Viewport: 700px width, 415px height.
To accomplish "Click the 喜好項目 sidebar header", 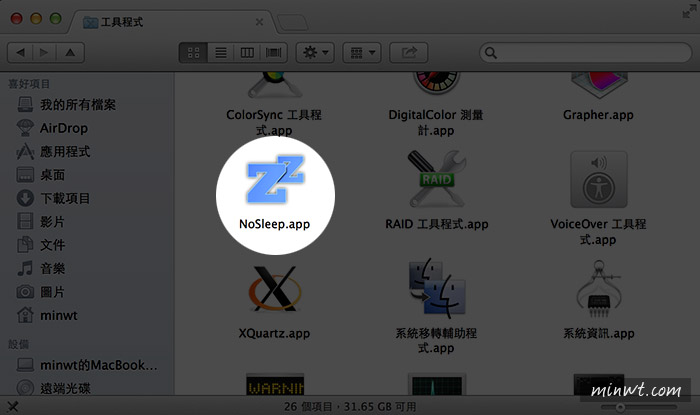I will coord(29,84).
